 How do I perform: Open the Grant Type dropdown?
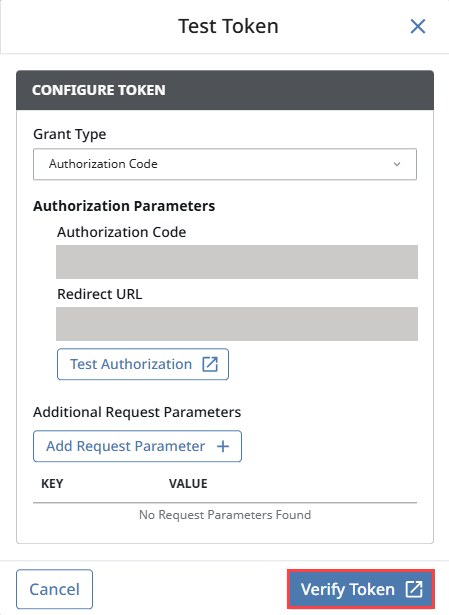(x=225, y=164)
